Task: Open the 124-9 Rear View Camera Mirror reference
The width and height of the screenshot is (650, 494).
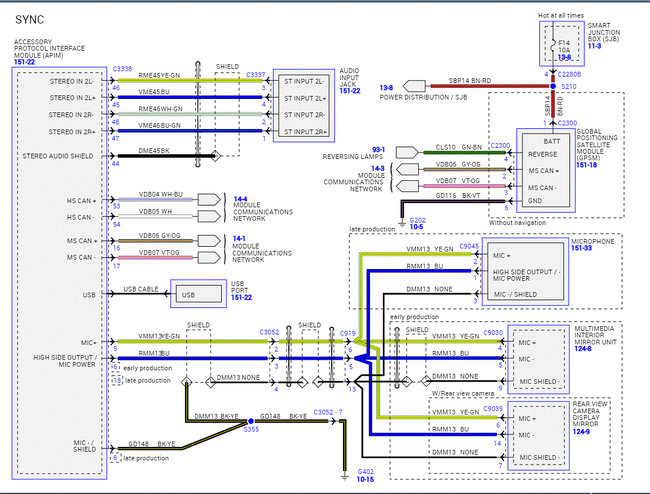Action: click(x=581, y=431)
